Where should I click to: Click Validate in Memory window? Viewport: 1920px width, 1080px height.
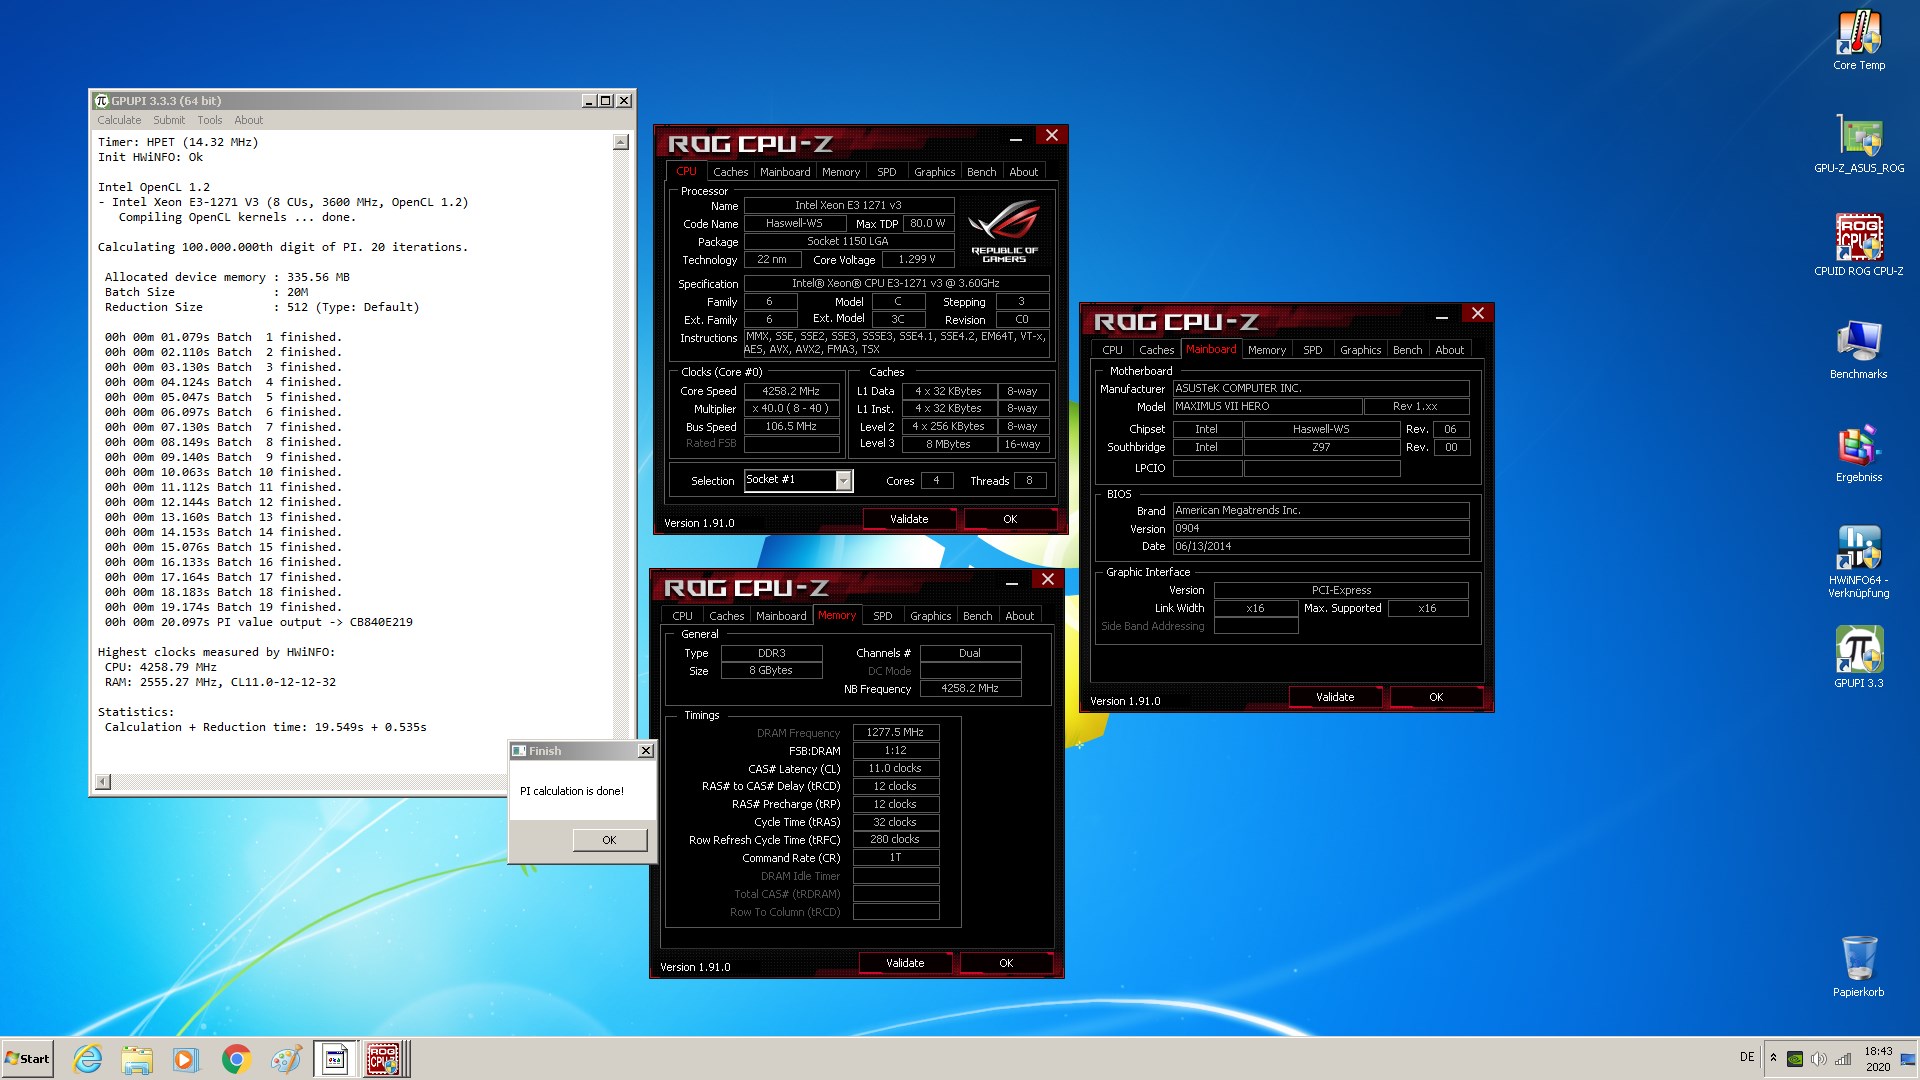click(x=905, y=963)
